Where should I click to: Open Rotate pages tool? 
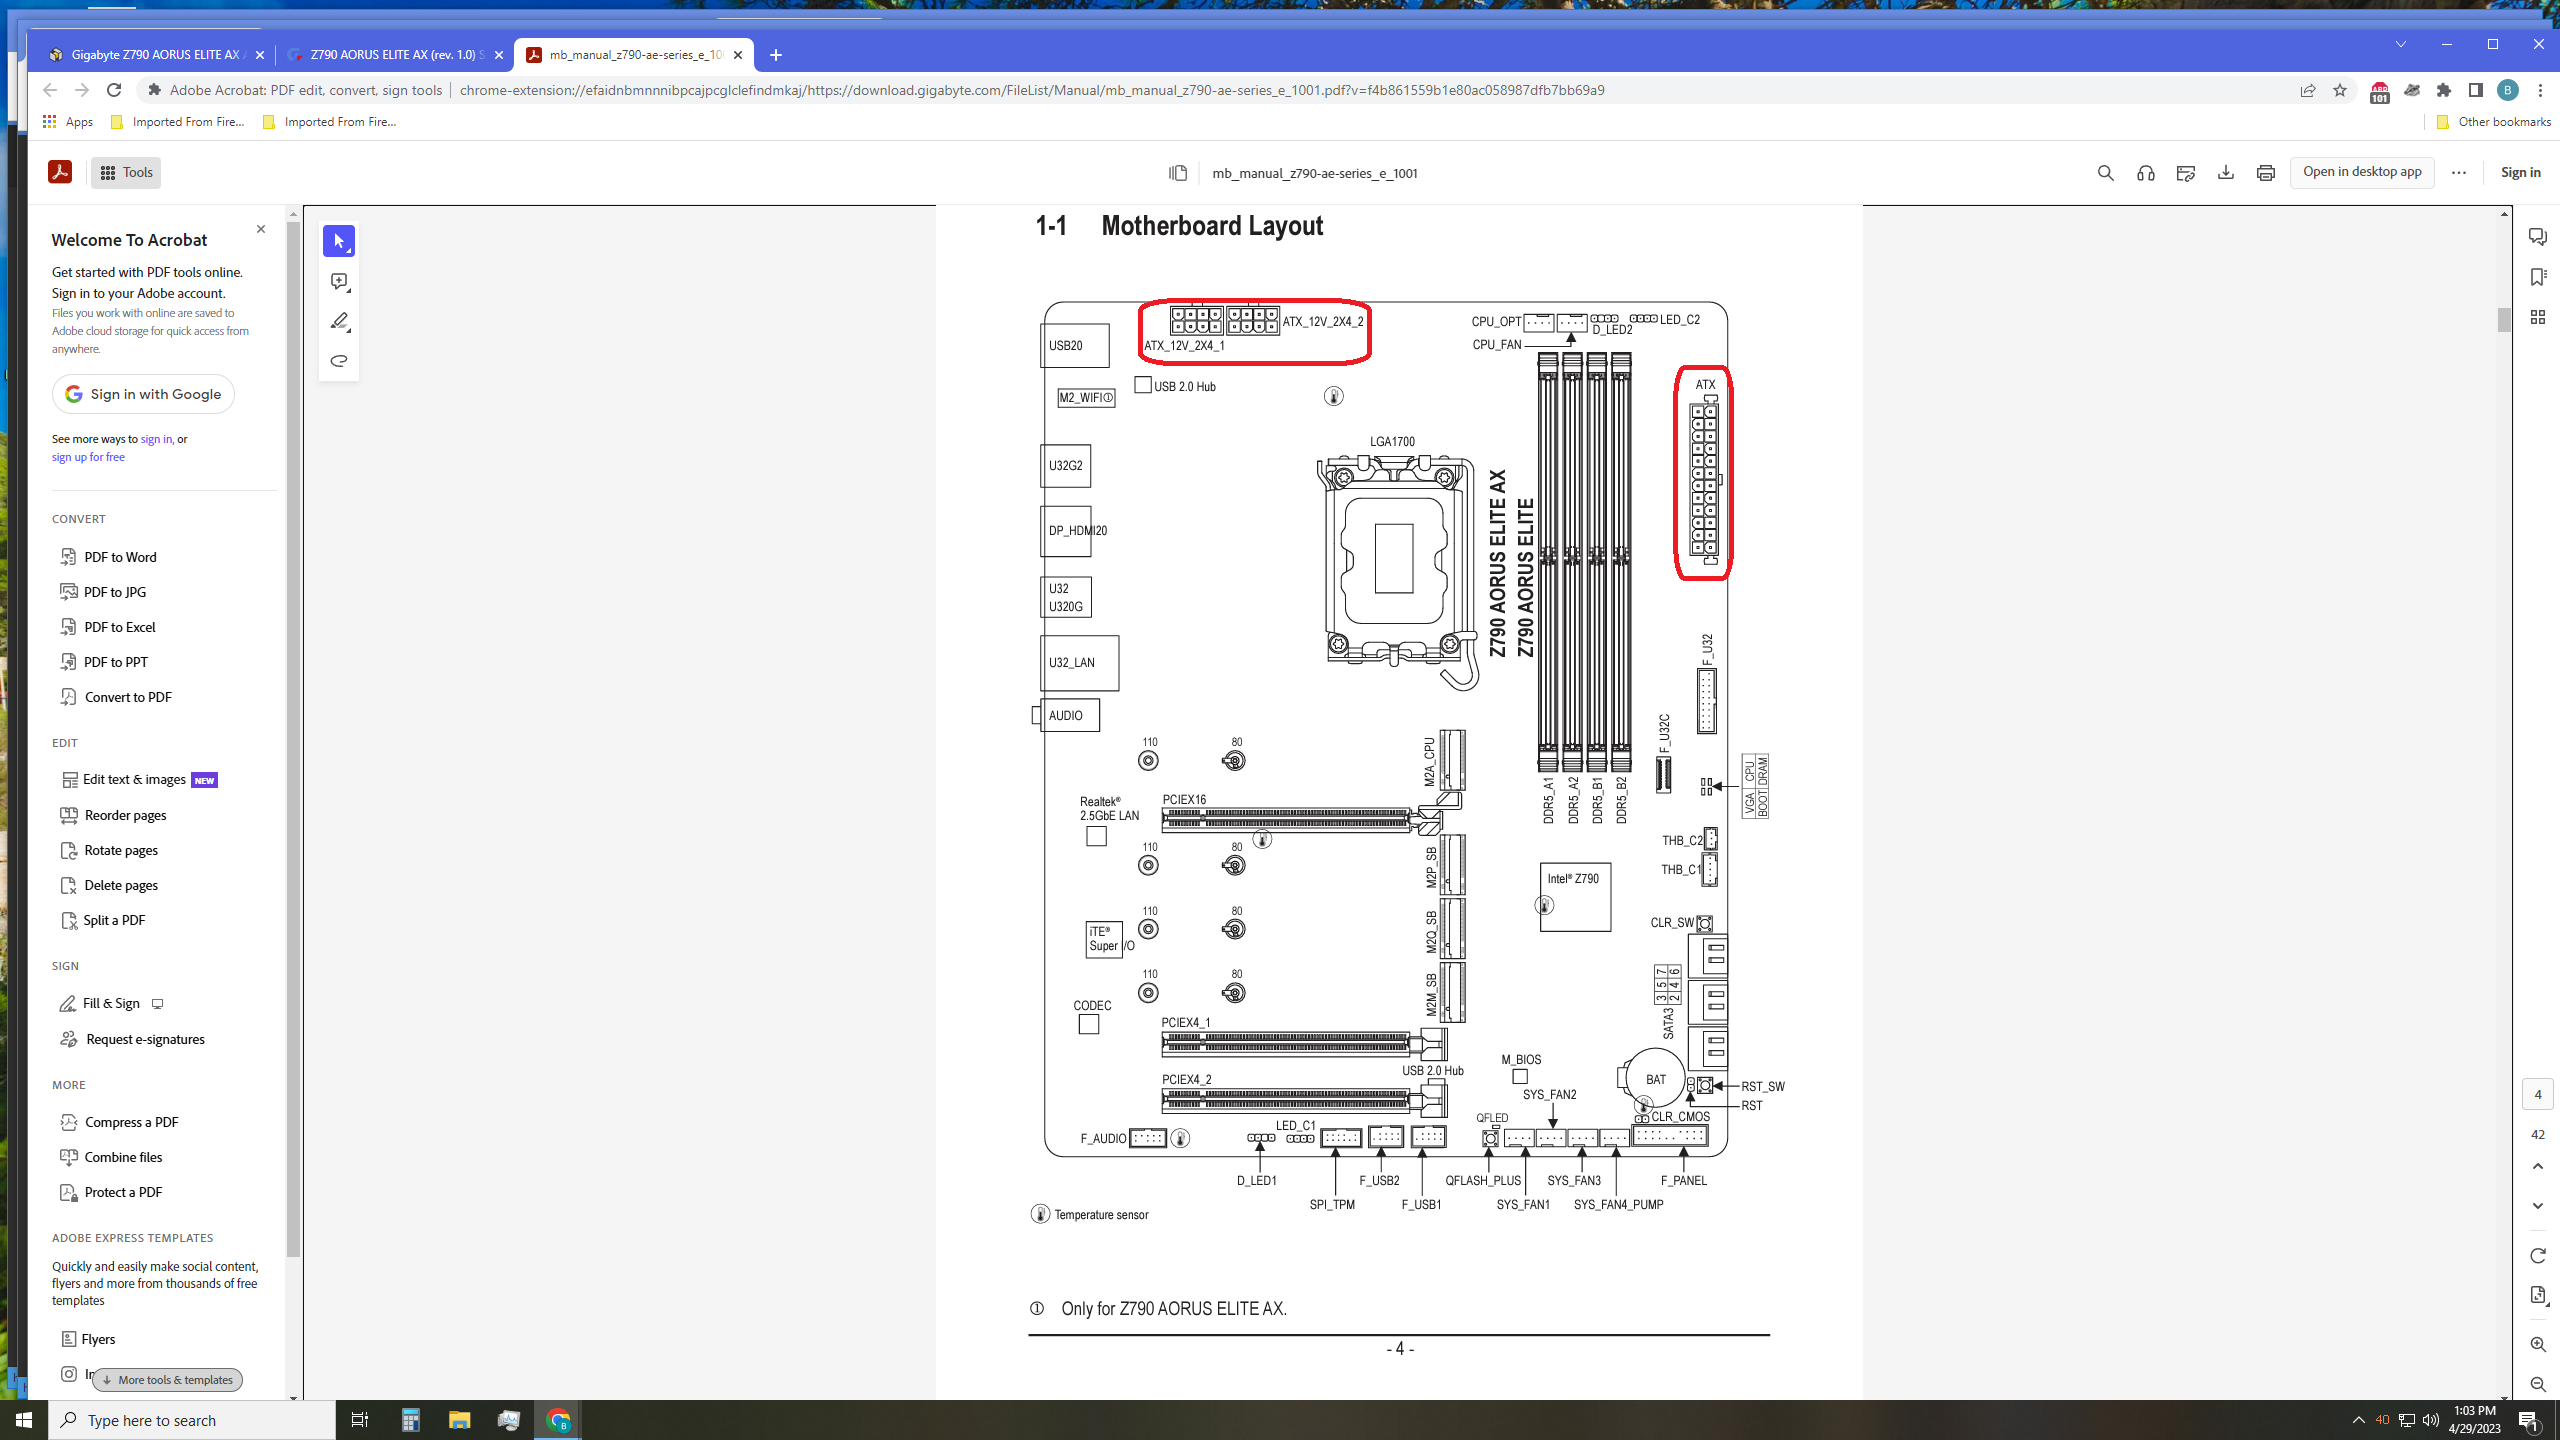(x=109, y=850)
